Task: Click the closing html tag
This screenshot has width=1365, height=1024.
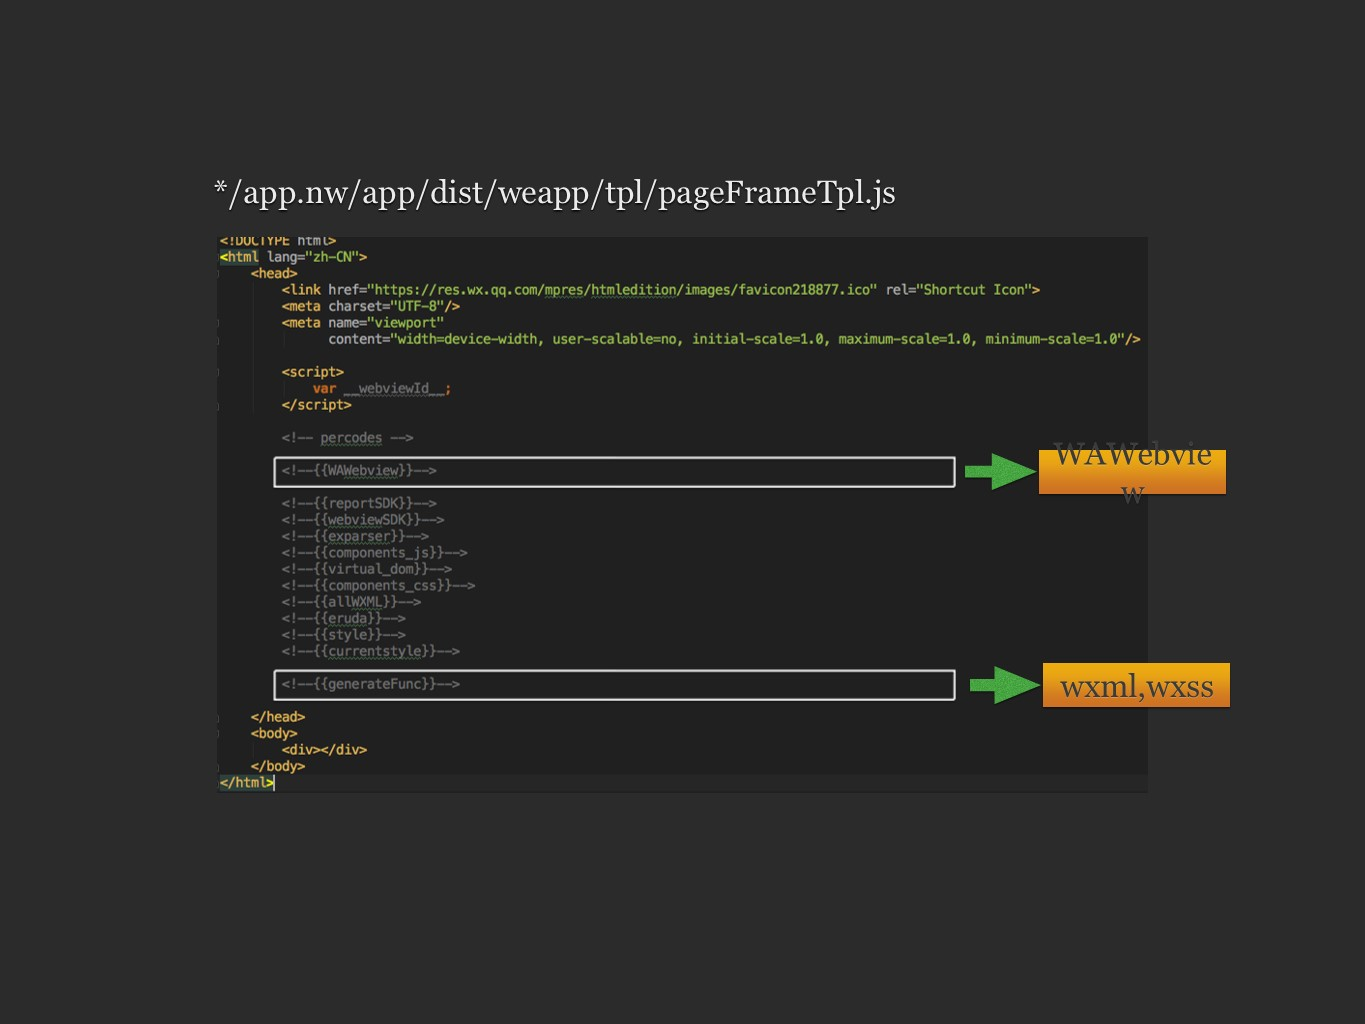Action: [246, 783]
